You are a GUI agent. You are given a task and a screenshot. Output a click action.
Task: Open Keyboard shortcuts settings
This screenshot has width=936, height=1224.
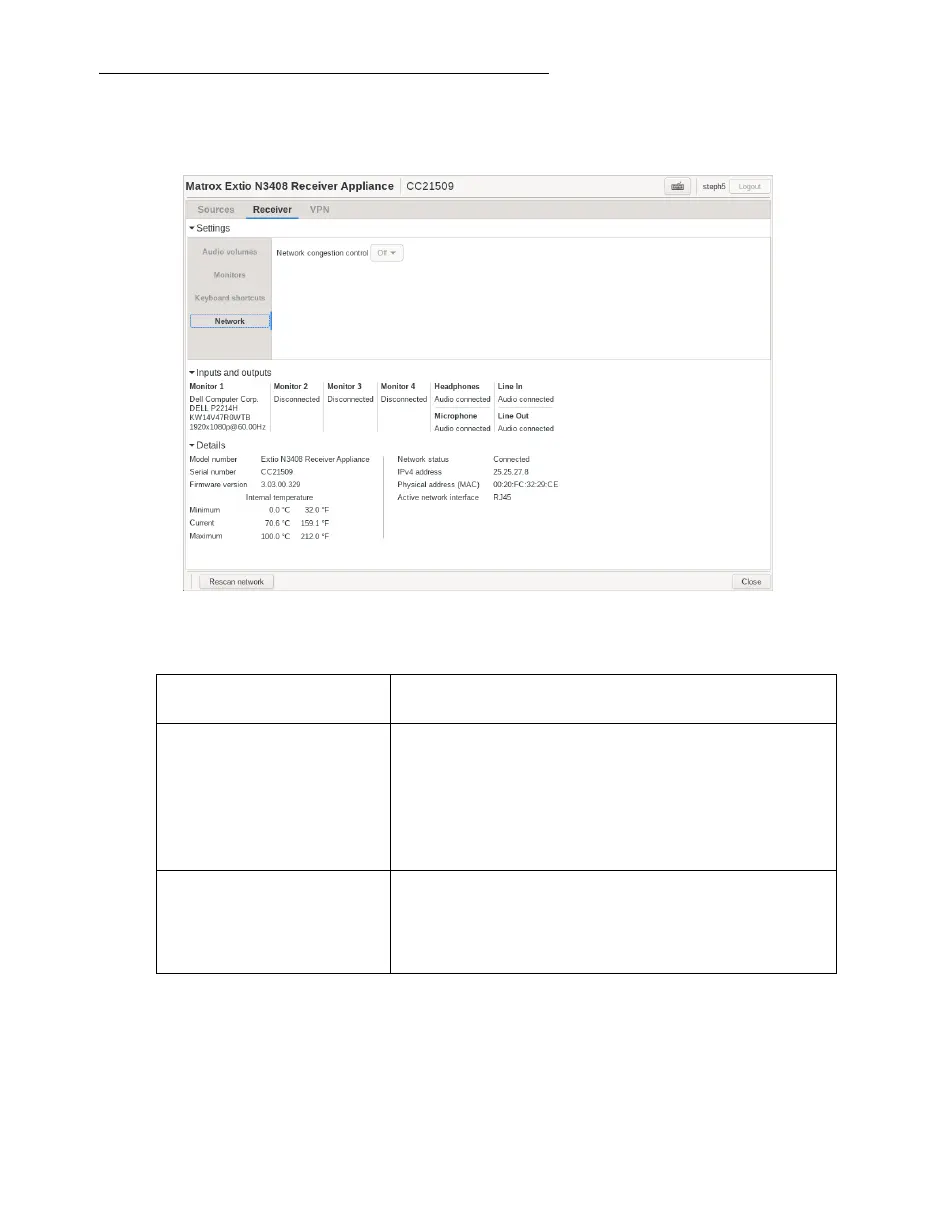(x=230, y=298)
